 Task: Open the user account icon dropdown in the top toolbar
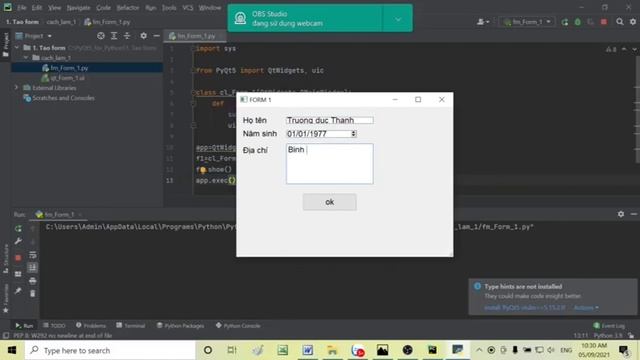[483, 22]
